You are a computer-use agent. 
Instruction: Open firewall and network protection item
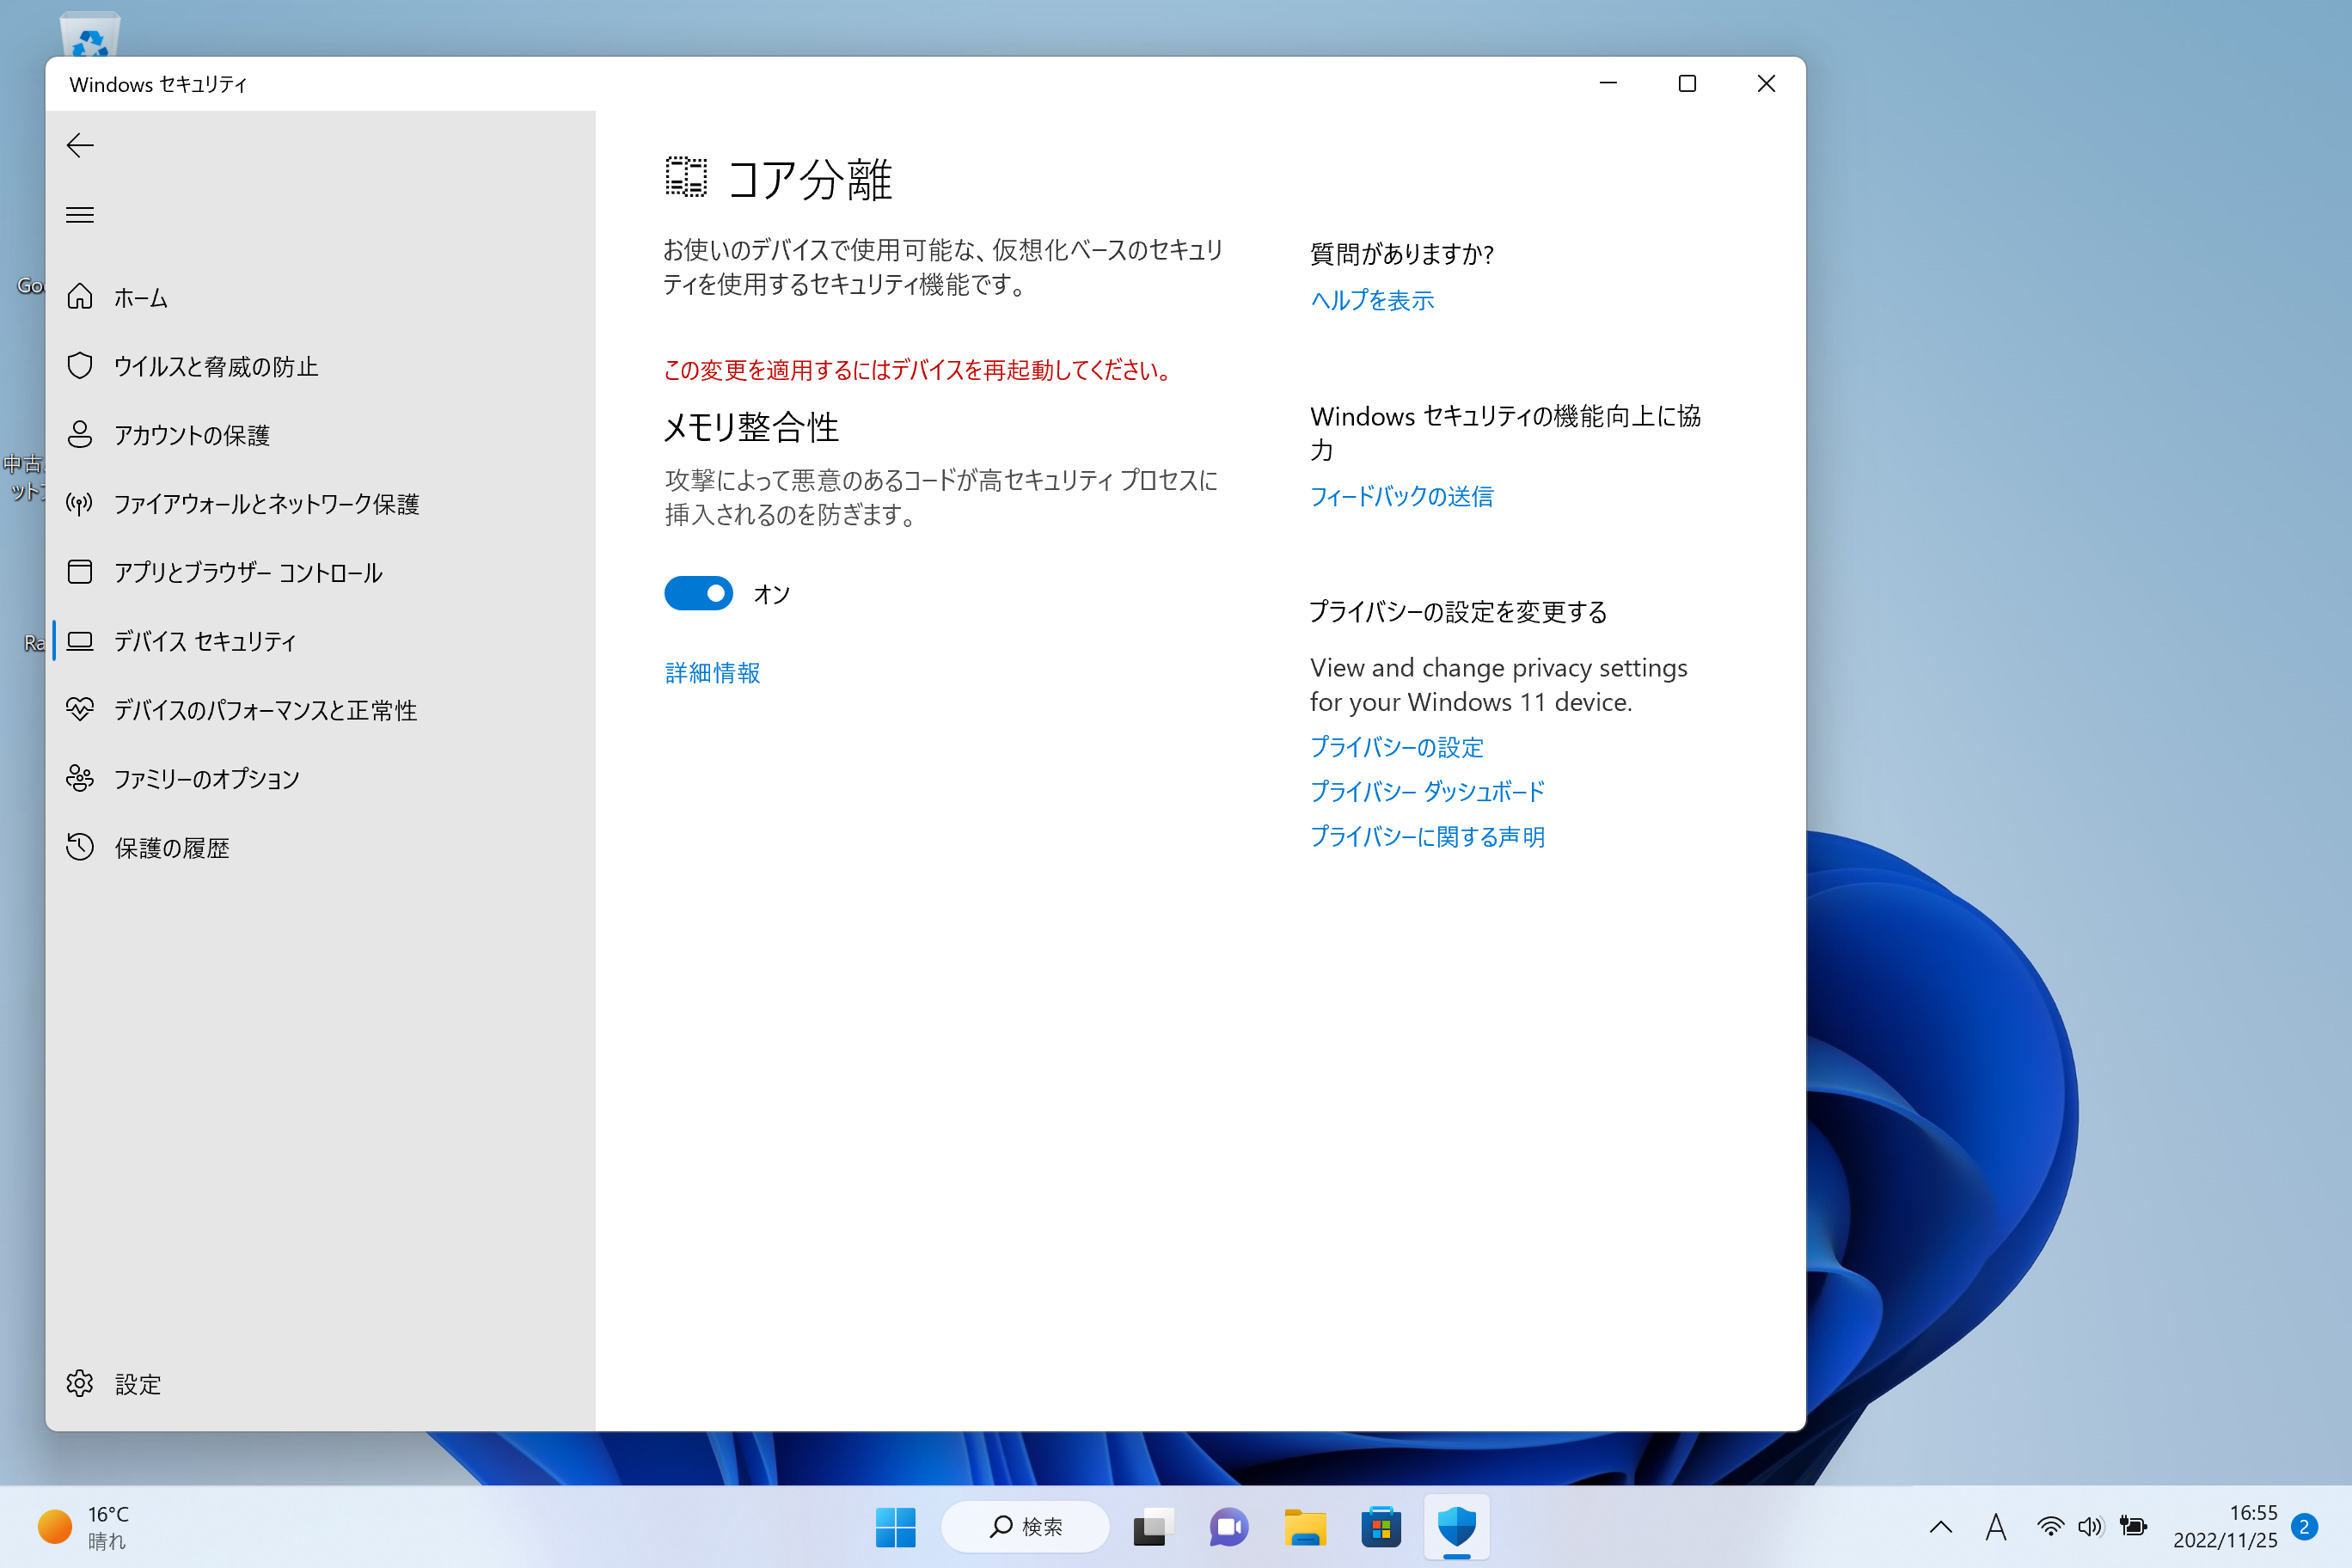pyautogui.click(x=265, y=504)
